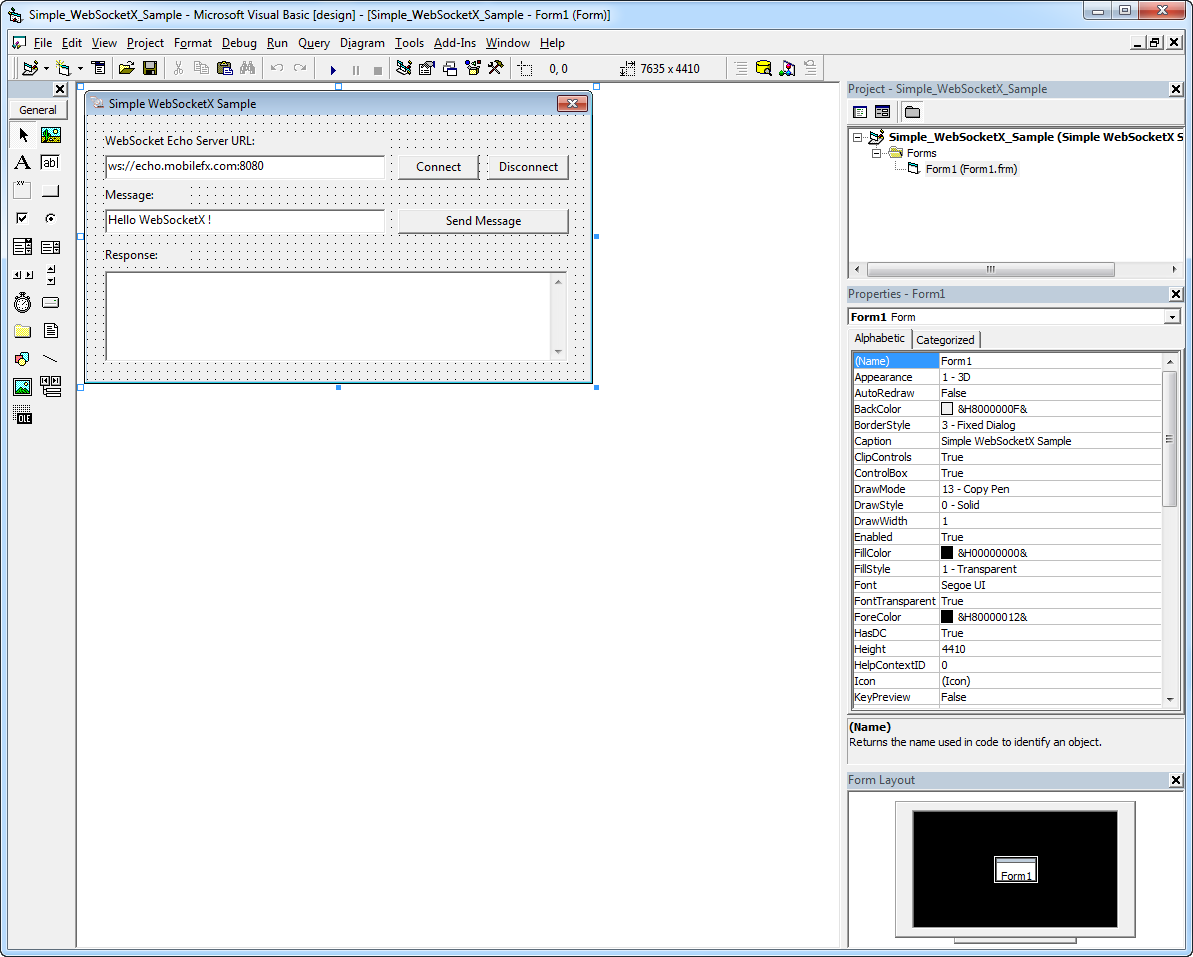Open Properties Window from toolbar

point(427,68)
